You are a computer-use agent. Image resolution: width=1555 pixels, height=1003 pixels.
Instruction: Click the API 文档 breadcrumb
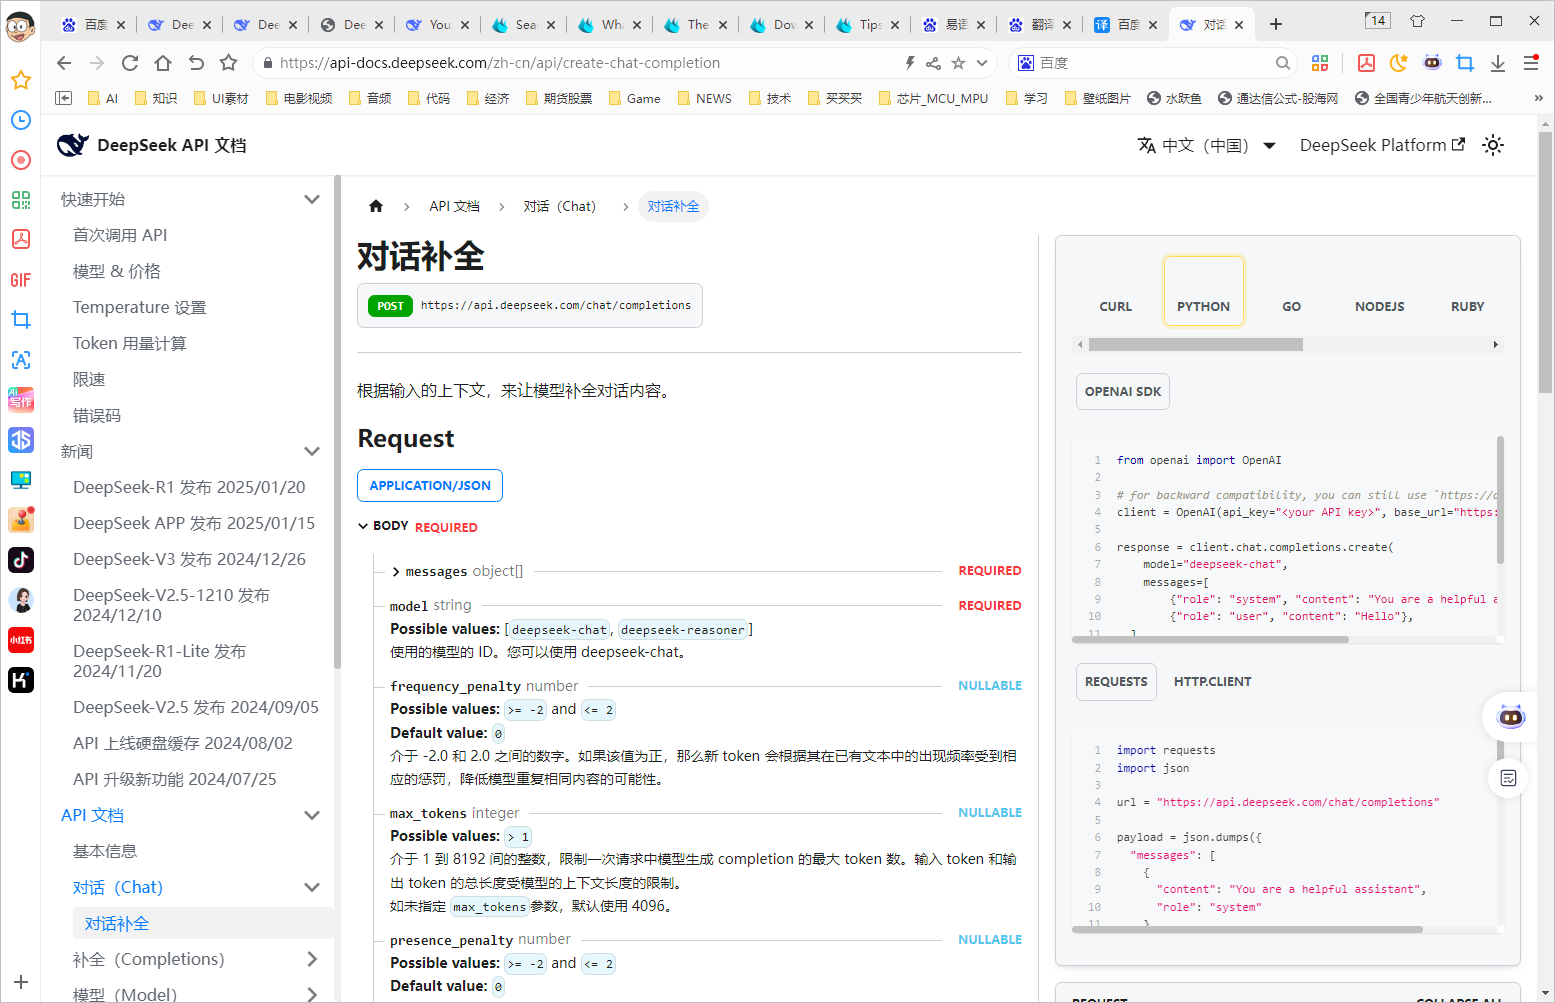coord(455,206)
